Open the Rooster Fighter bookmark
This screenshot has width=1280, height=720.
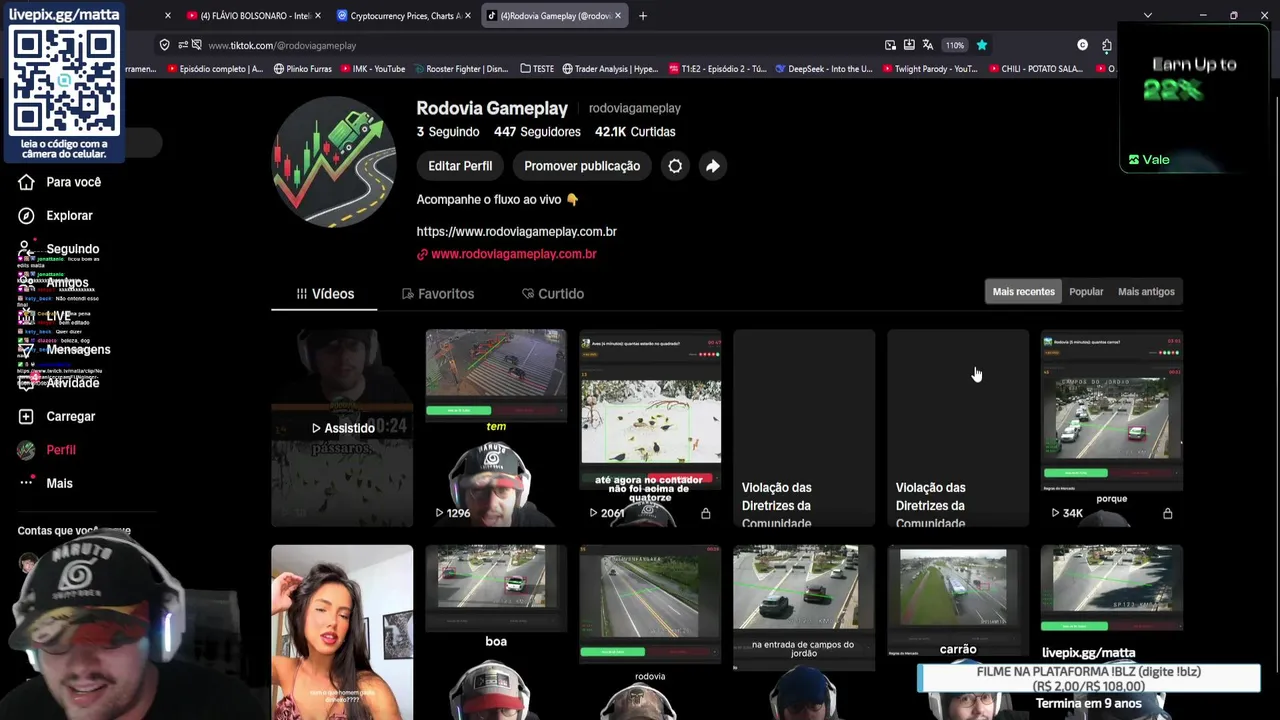tap(460, 69)
